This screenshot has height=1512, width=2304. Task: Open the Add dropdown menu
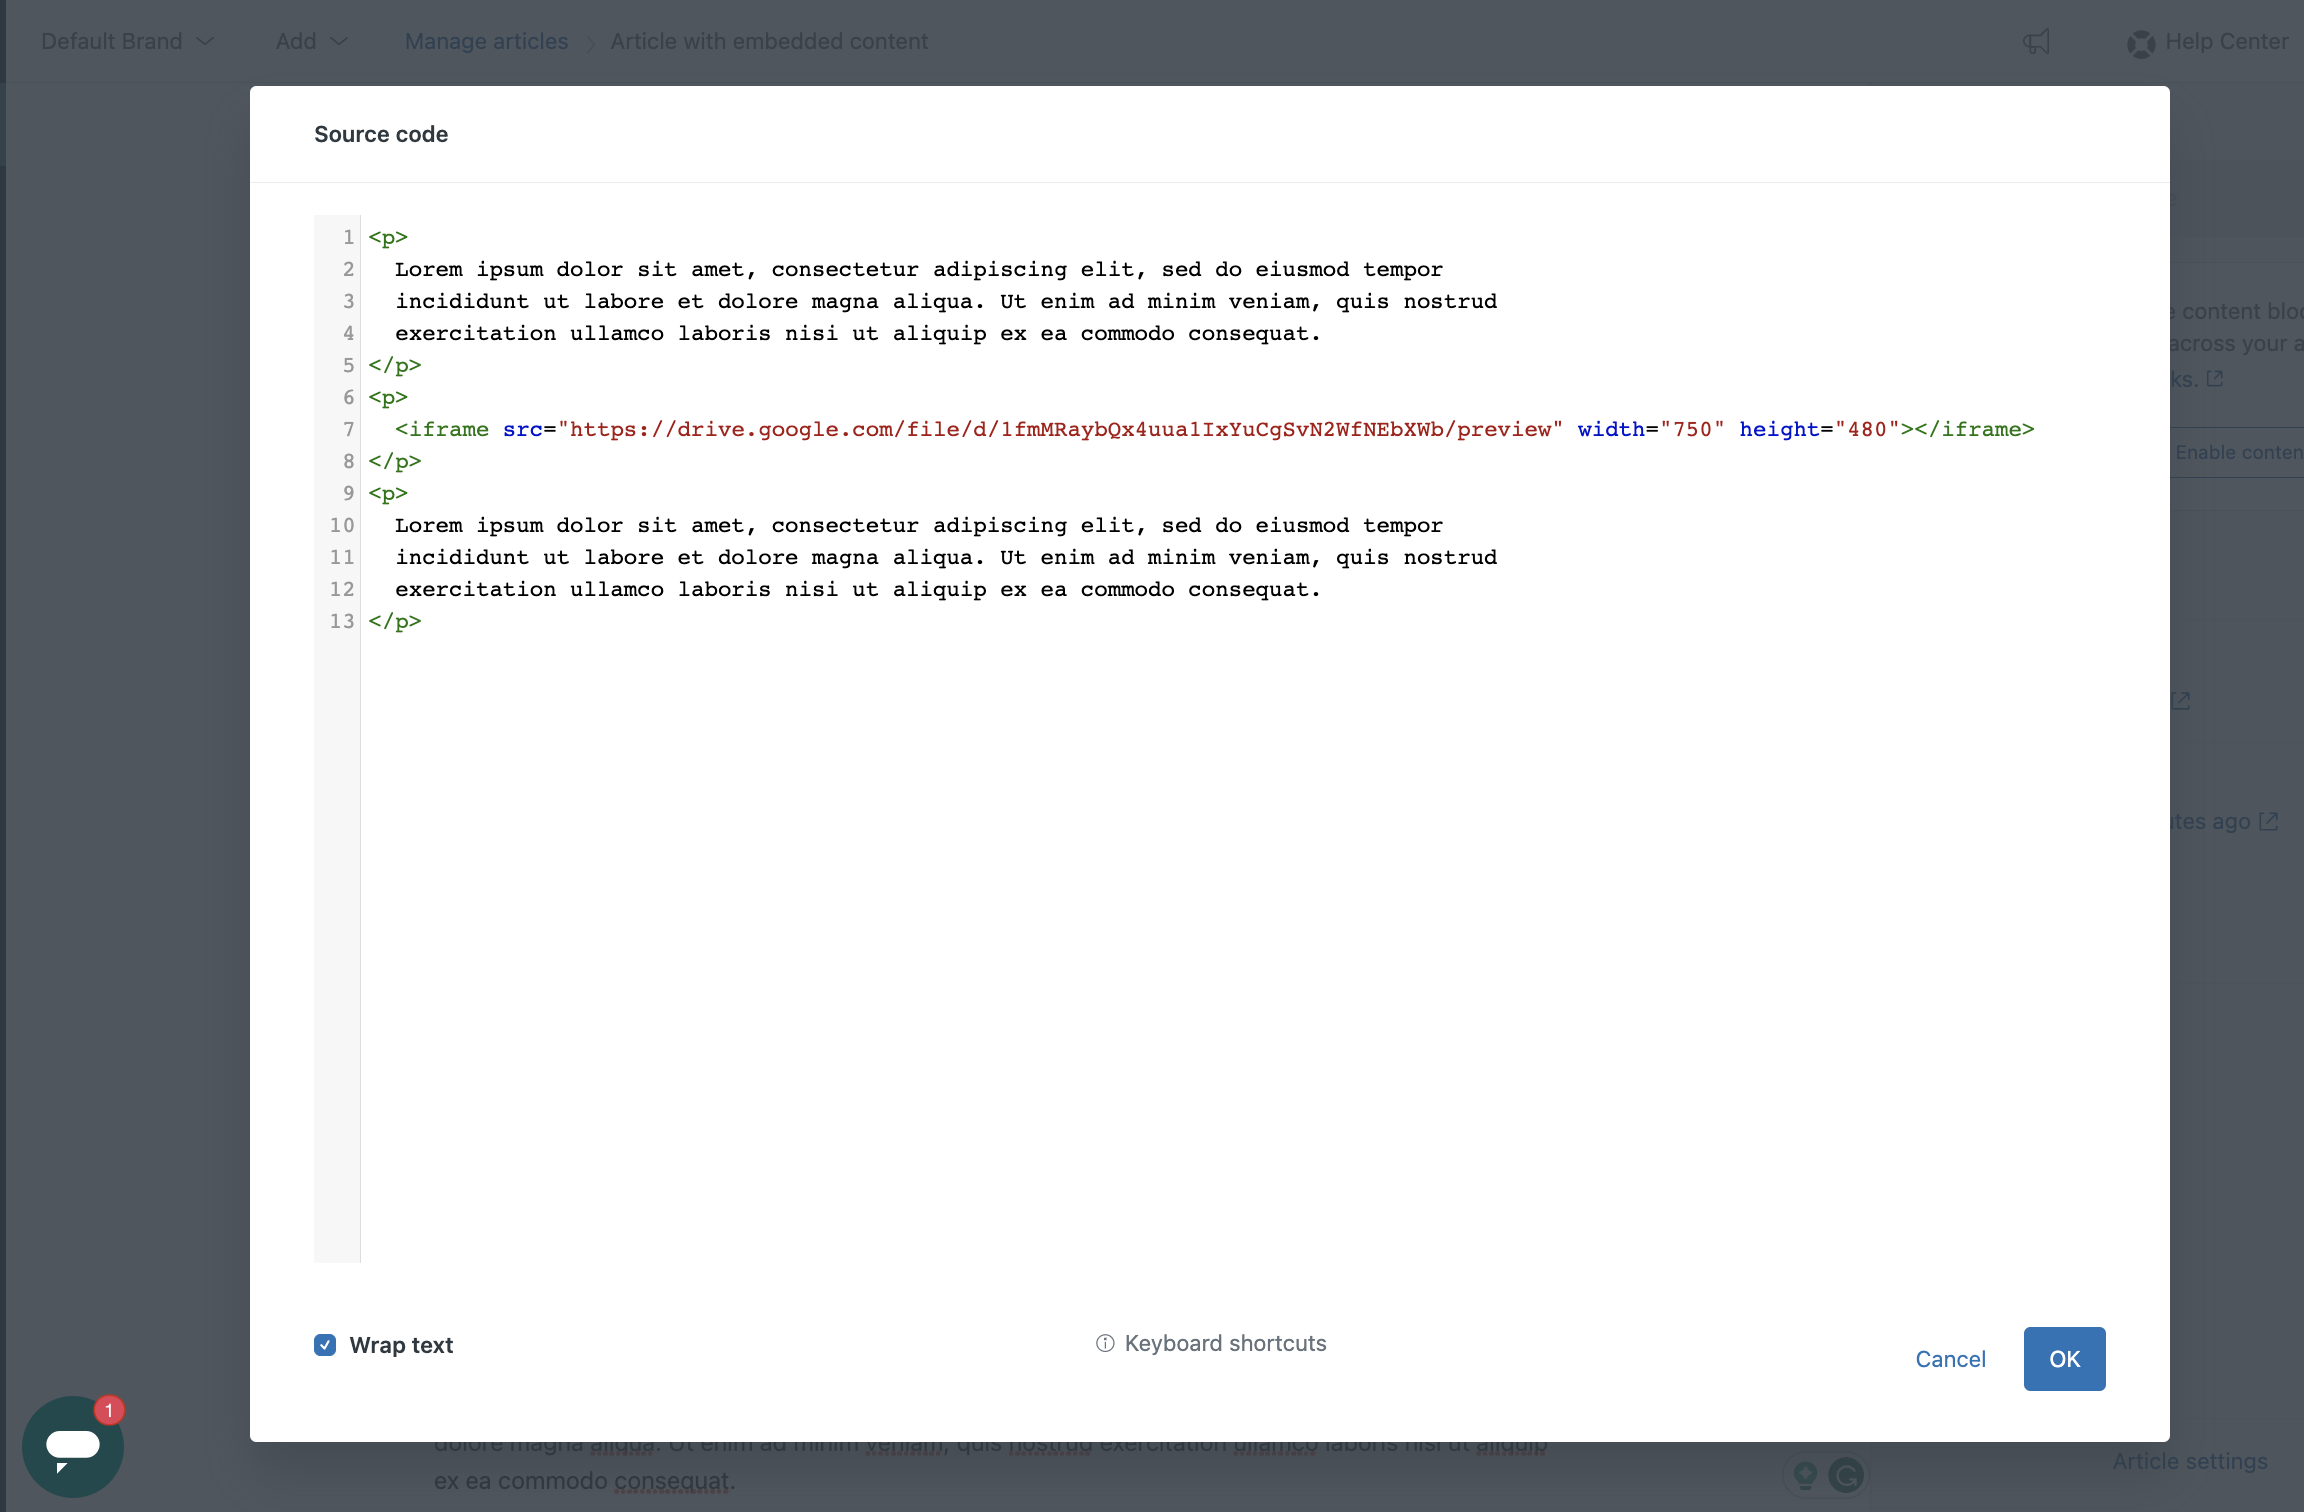(297, 42)
